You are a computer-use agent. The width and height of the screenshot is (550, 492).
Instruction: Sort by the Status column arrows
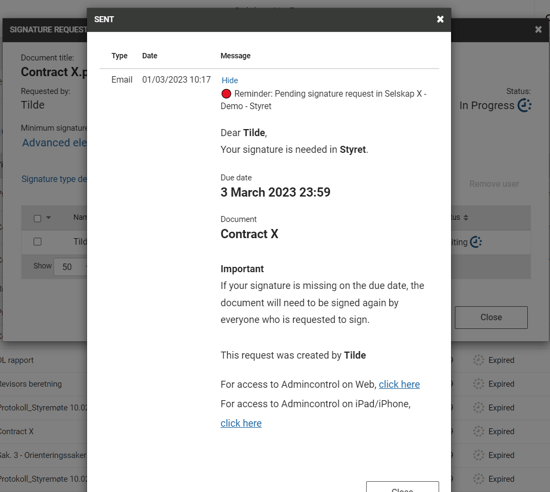(x=466, y=217)
